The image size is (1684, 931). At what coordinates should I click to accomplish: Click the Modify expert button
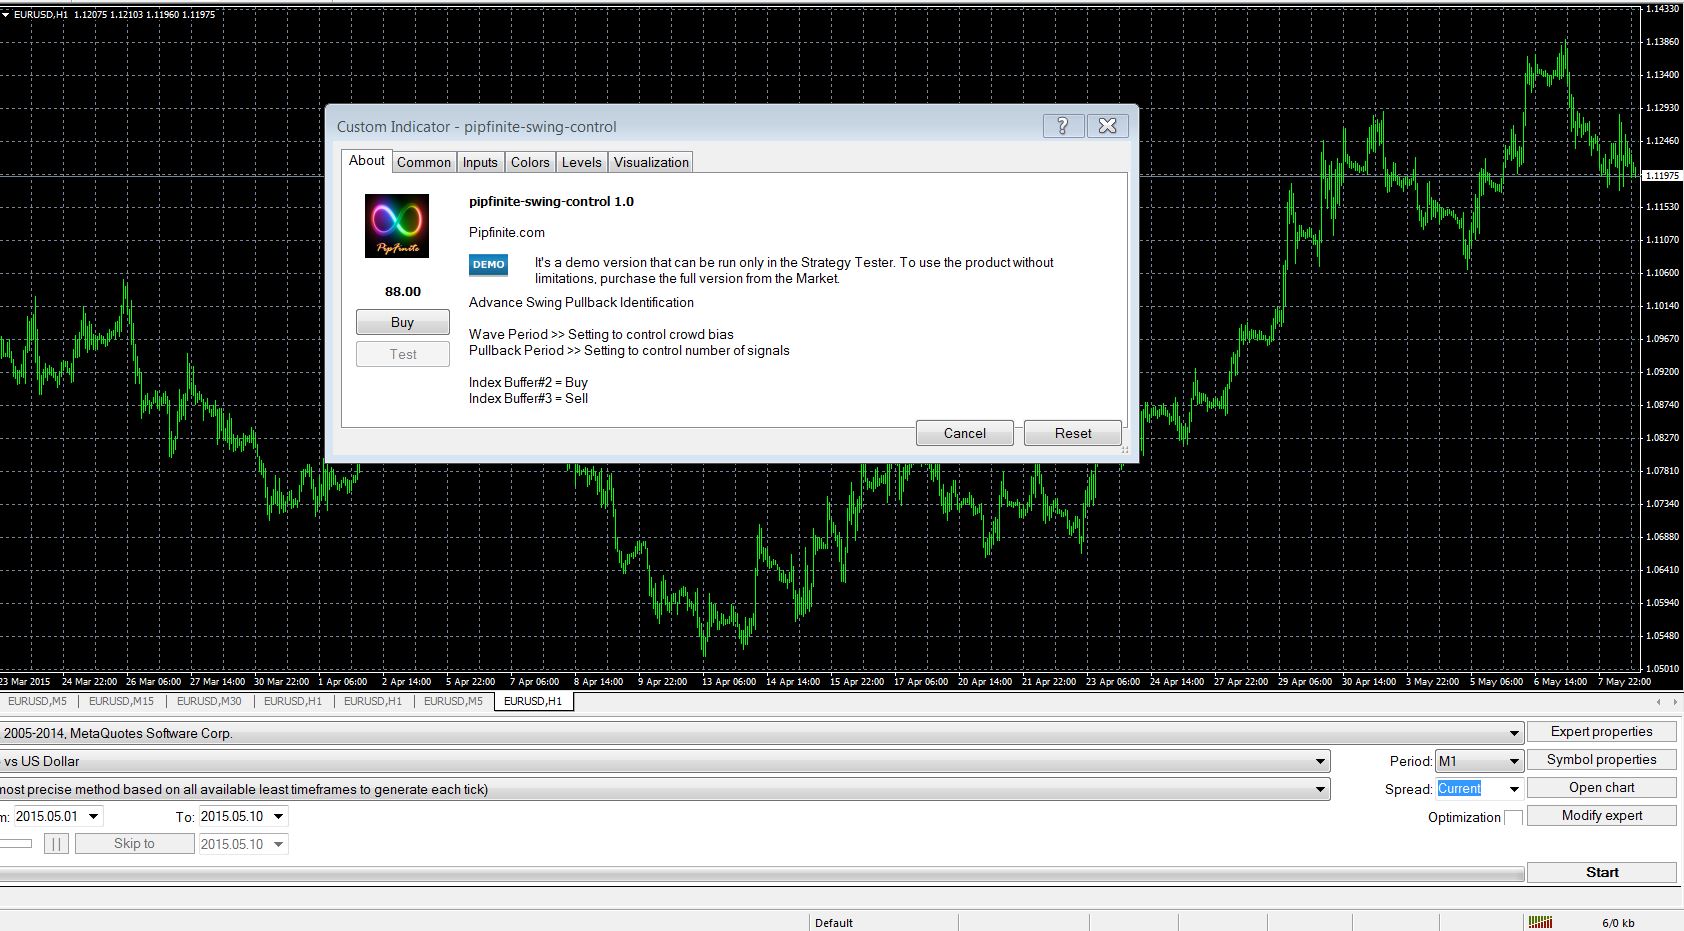point(1601,816)
